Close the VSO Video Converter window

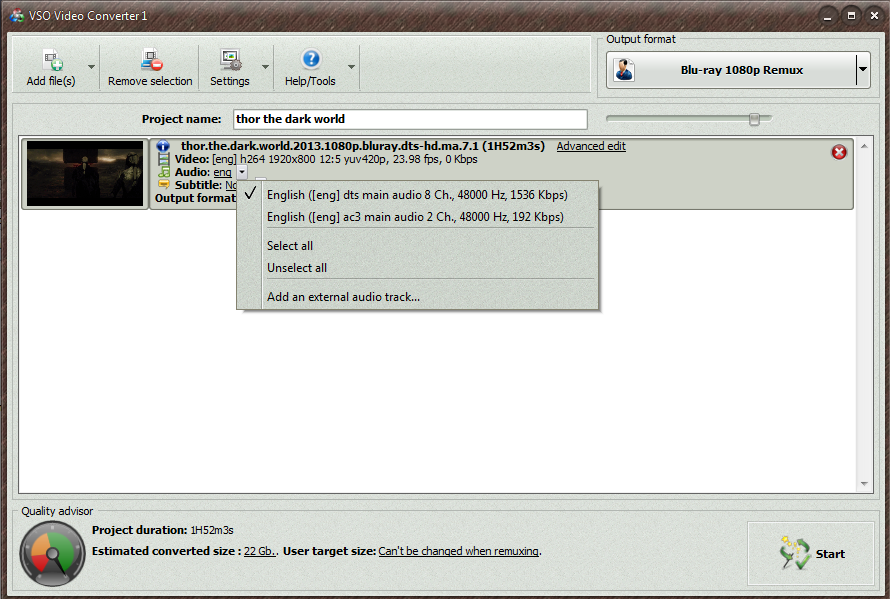pos(875,16)
